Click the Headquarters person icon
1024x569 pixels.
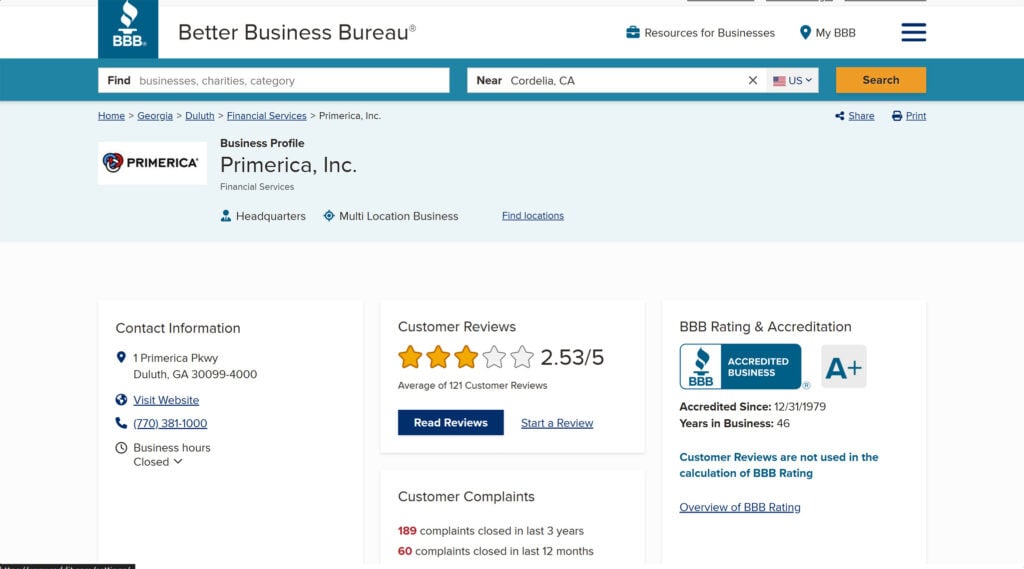[225, 216]
